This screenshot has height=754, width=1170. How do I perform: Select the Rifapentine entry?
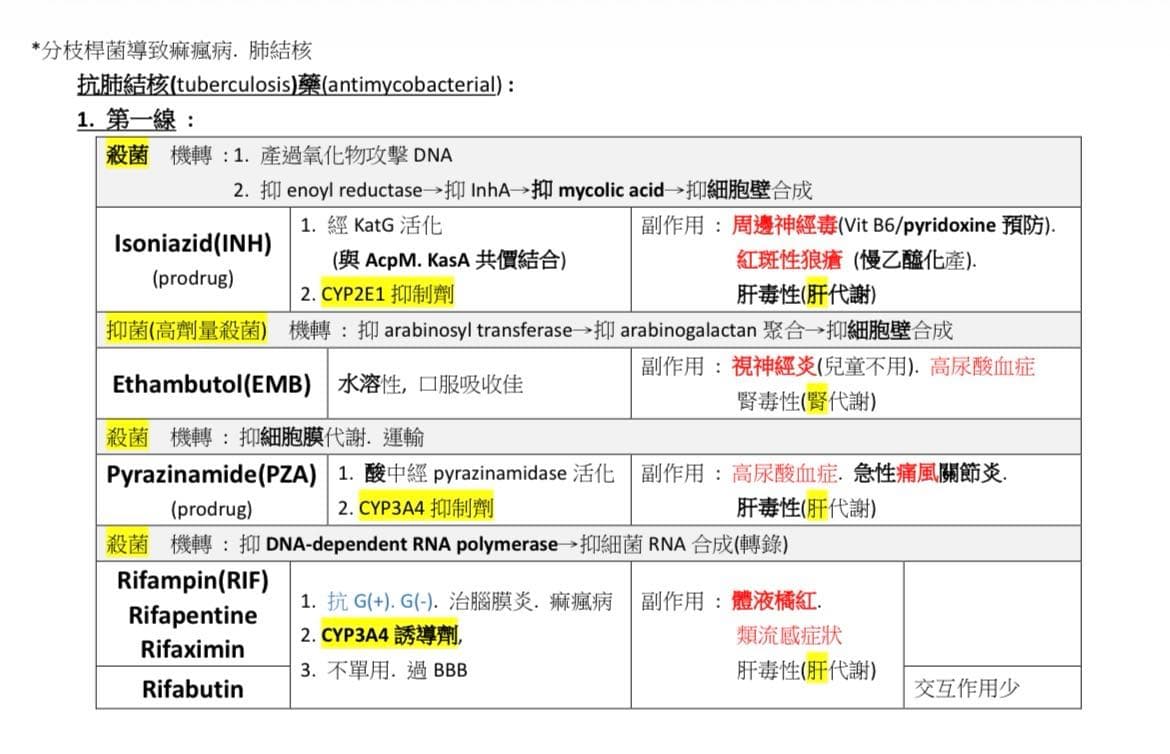coord(193,615)
